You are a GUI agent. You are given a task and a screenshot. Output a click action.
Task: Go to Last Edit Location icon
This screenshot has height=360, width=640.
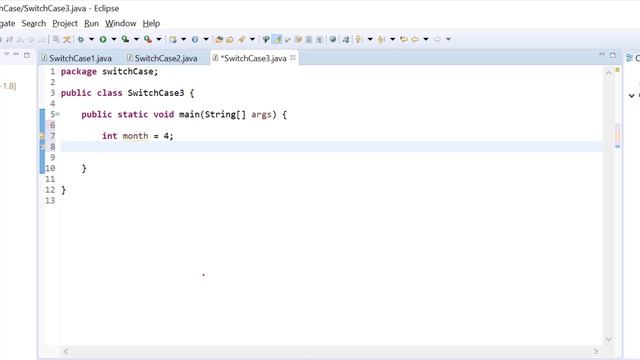tap(404, 39)
